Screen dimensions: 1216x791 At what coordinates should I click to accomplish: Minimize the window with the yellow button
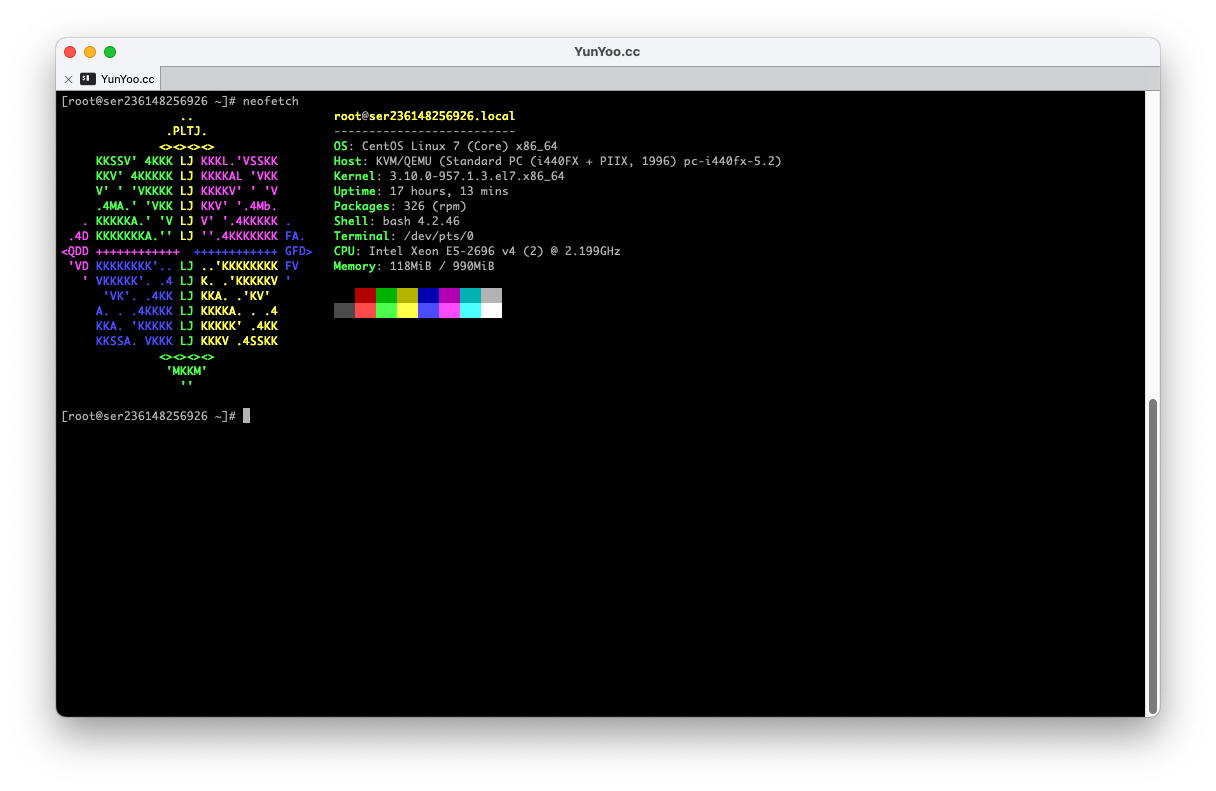90,52
